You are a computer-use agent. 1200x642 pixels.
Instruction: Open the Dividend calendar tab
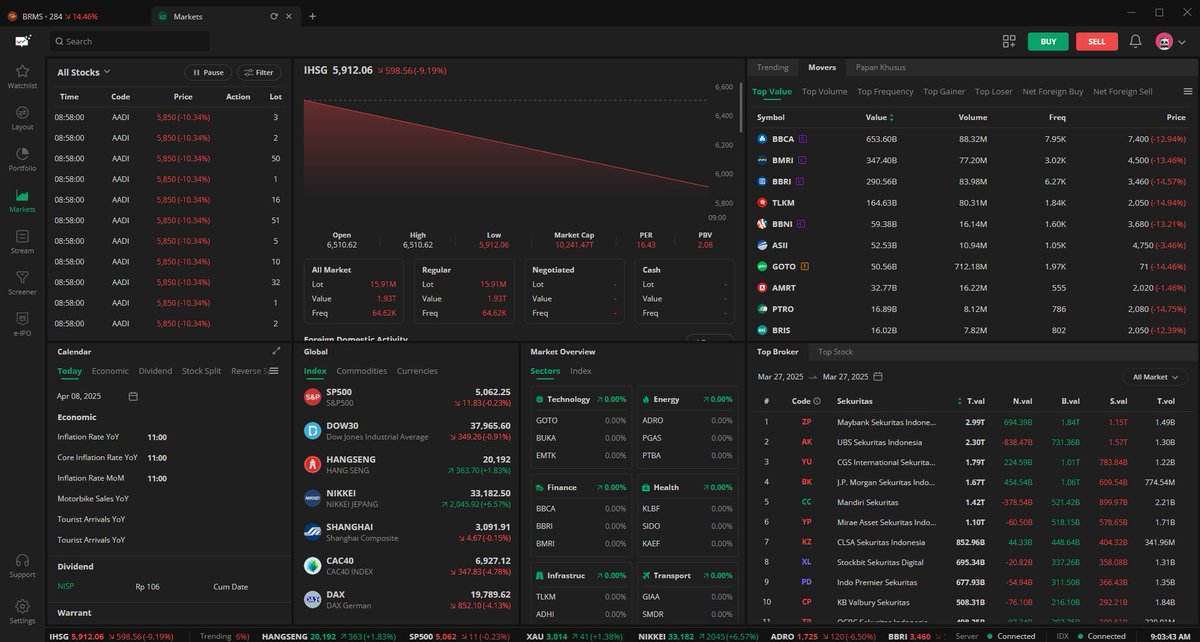(155, 371)
